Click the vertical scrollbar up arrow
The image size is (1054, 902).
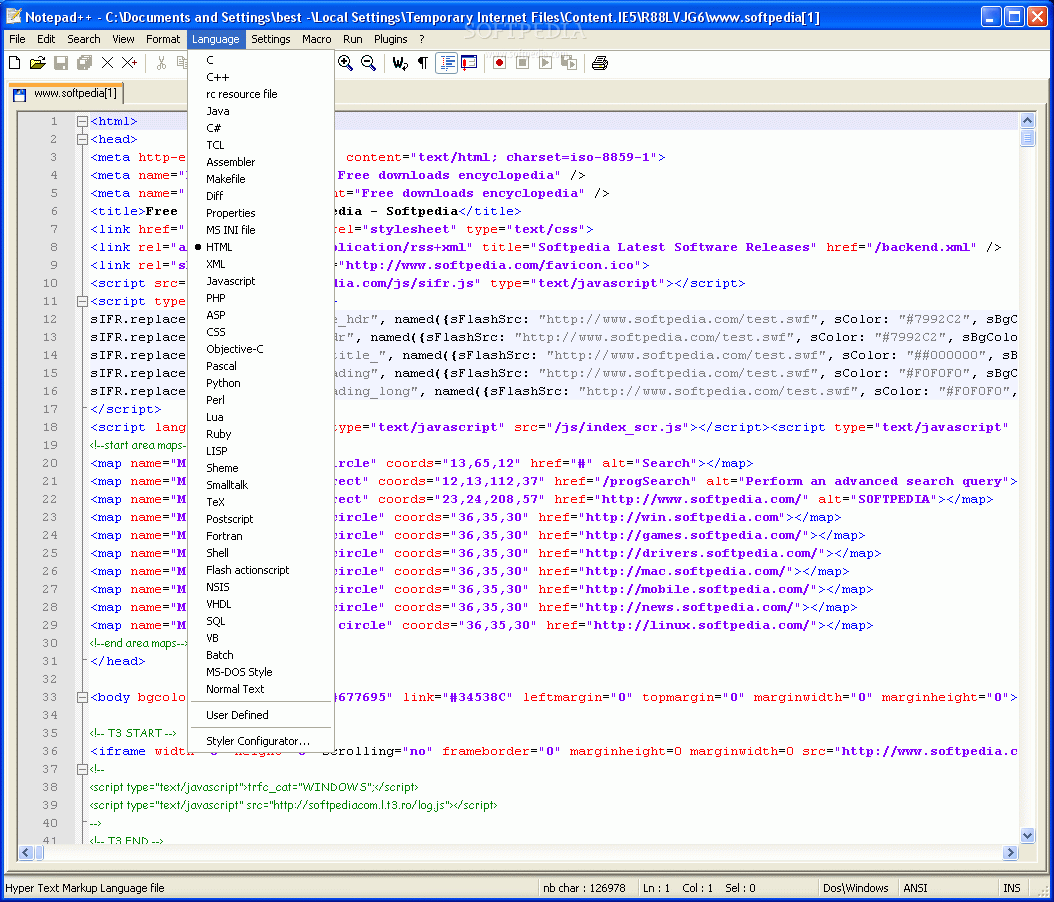[x=1027, y=121]
